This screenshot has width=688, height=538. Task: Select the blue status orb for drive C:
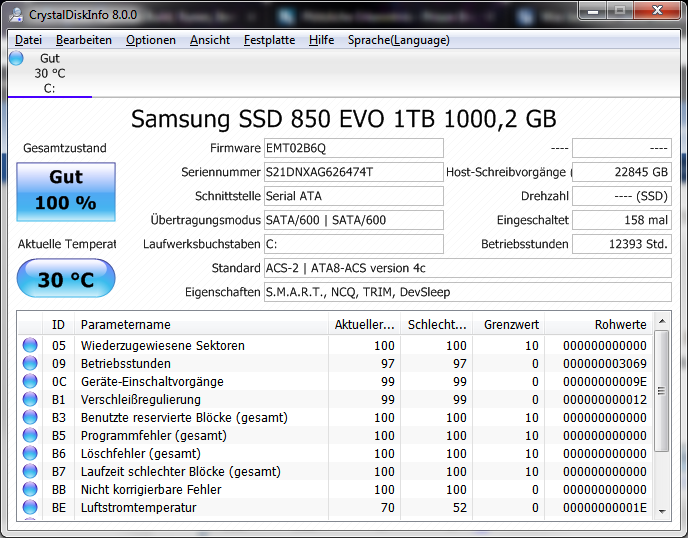pos(16,58)
